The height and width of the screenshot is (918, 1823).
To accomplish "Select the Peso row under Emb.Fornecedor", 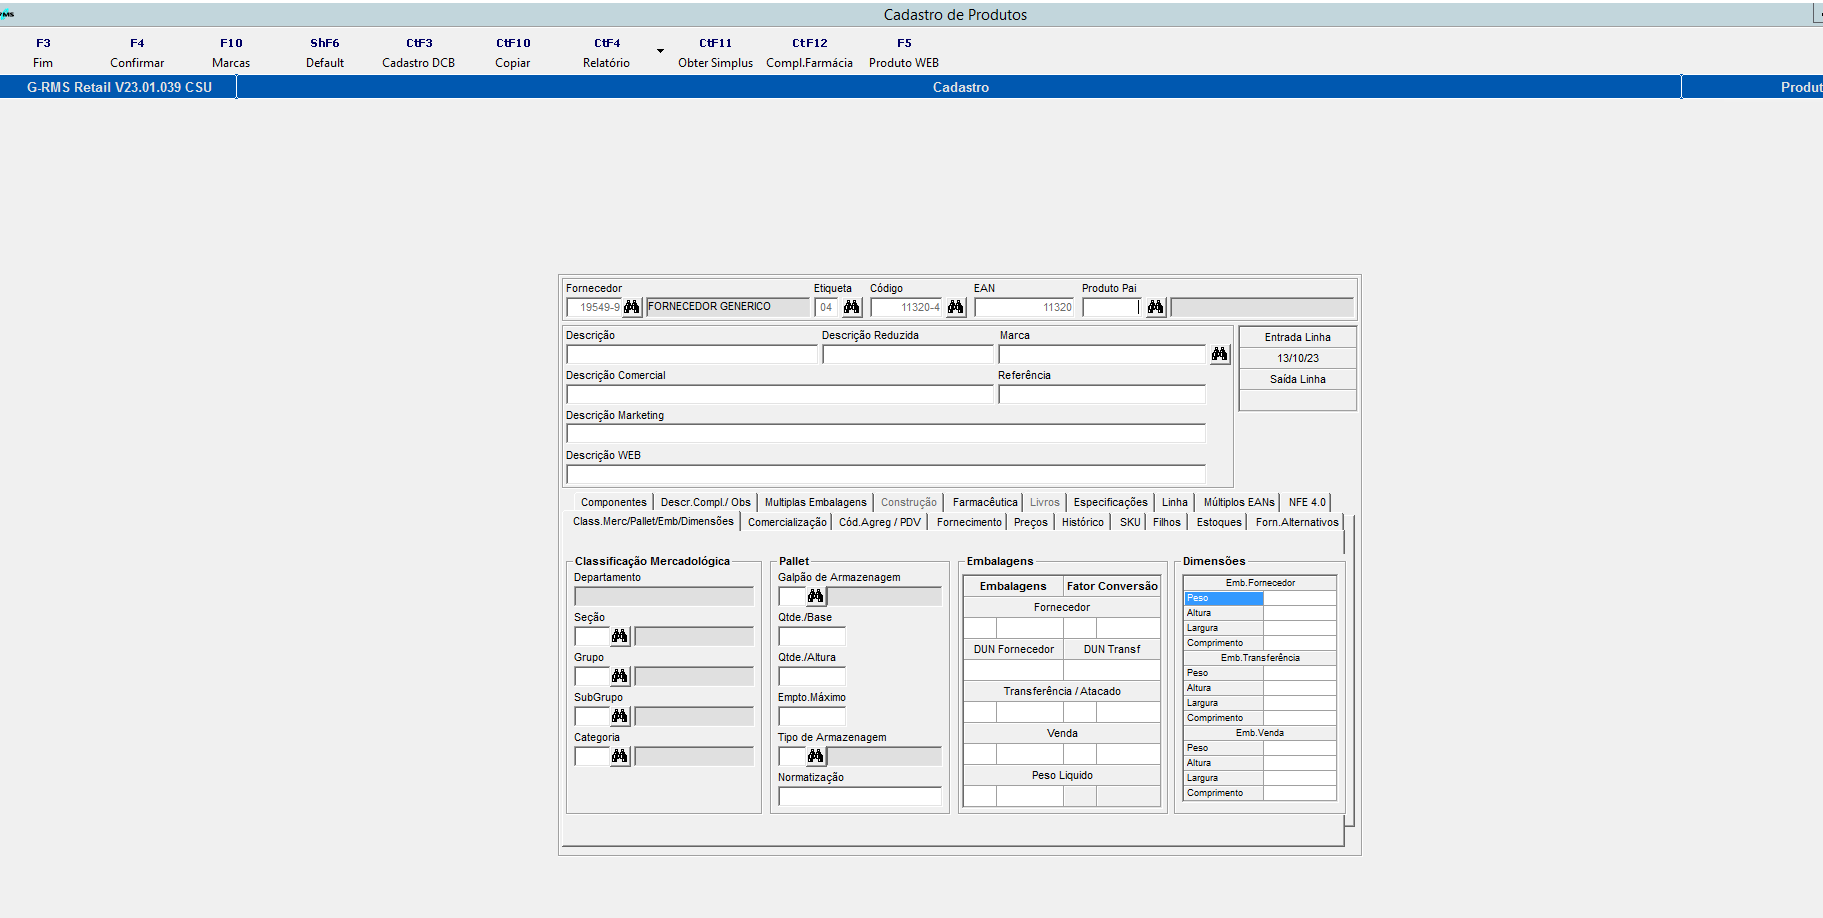I will click(1222, 597).
